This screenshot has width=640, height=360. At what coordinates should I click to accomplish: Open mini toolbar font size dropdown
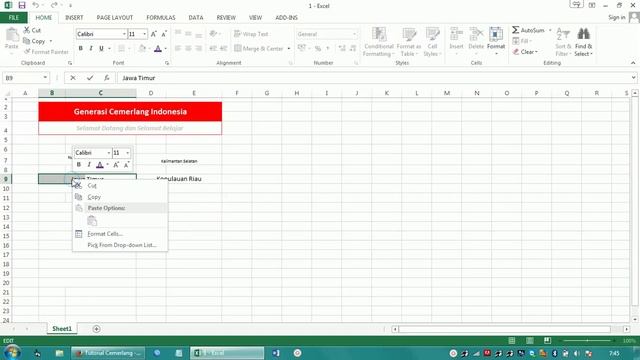point(128,153)
